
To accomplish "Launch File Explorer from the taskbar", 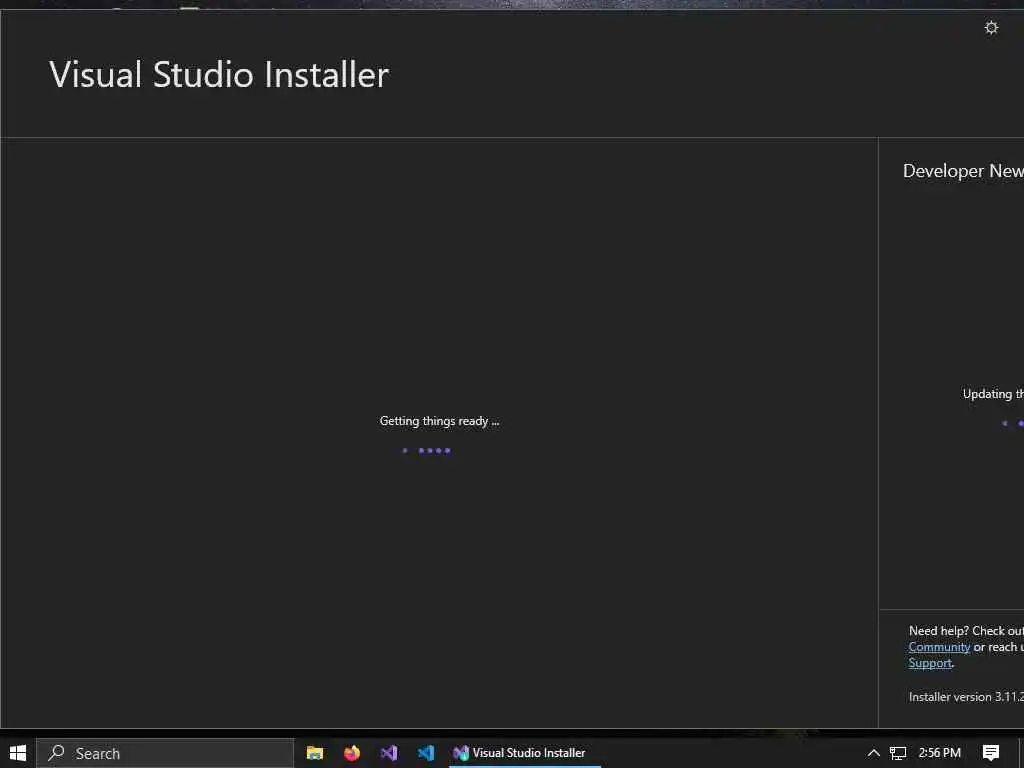I will coord(315,753).
